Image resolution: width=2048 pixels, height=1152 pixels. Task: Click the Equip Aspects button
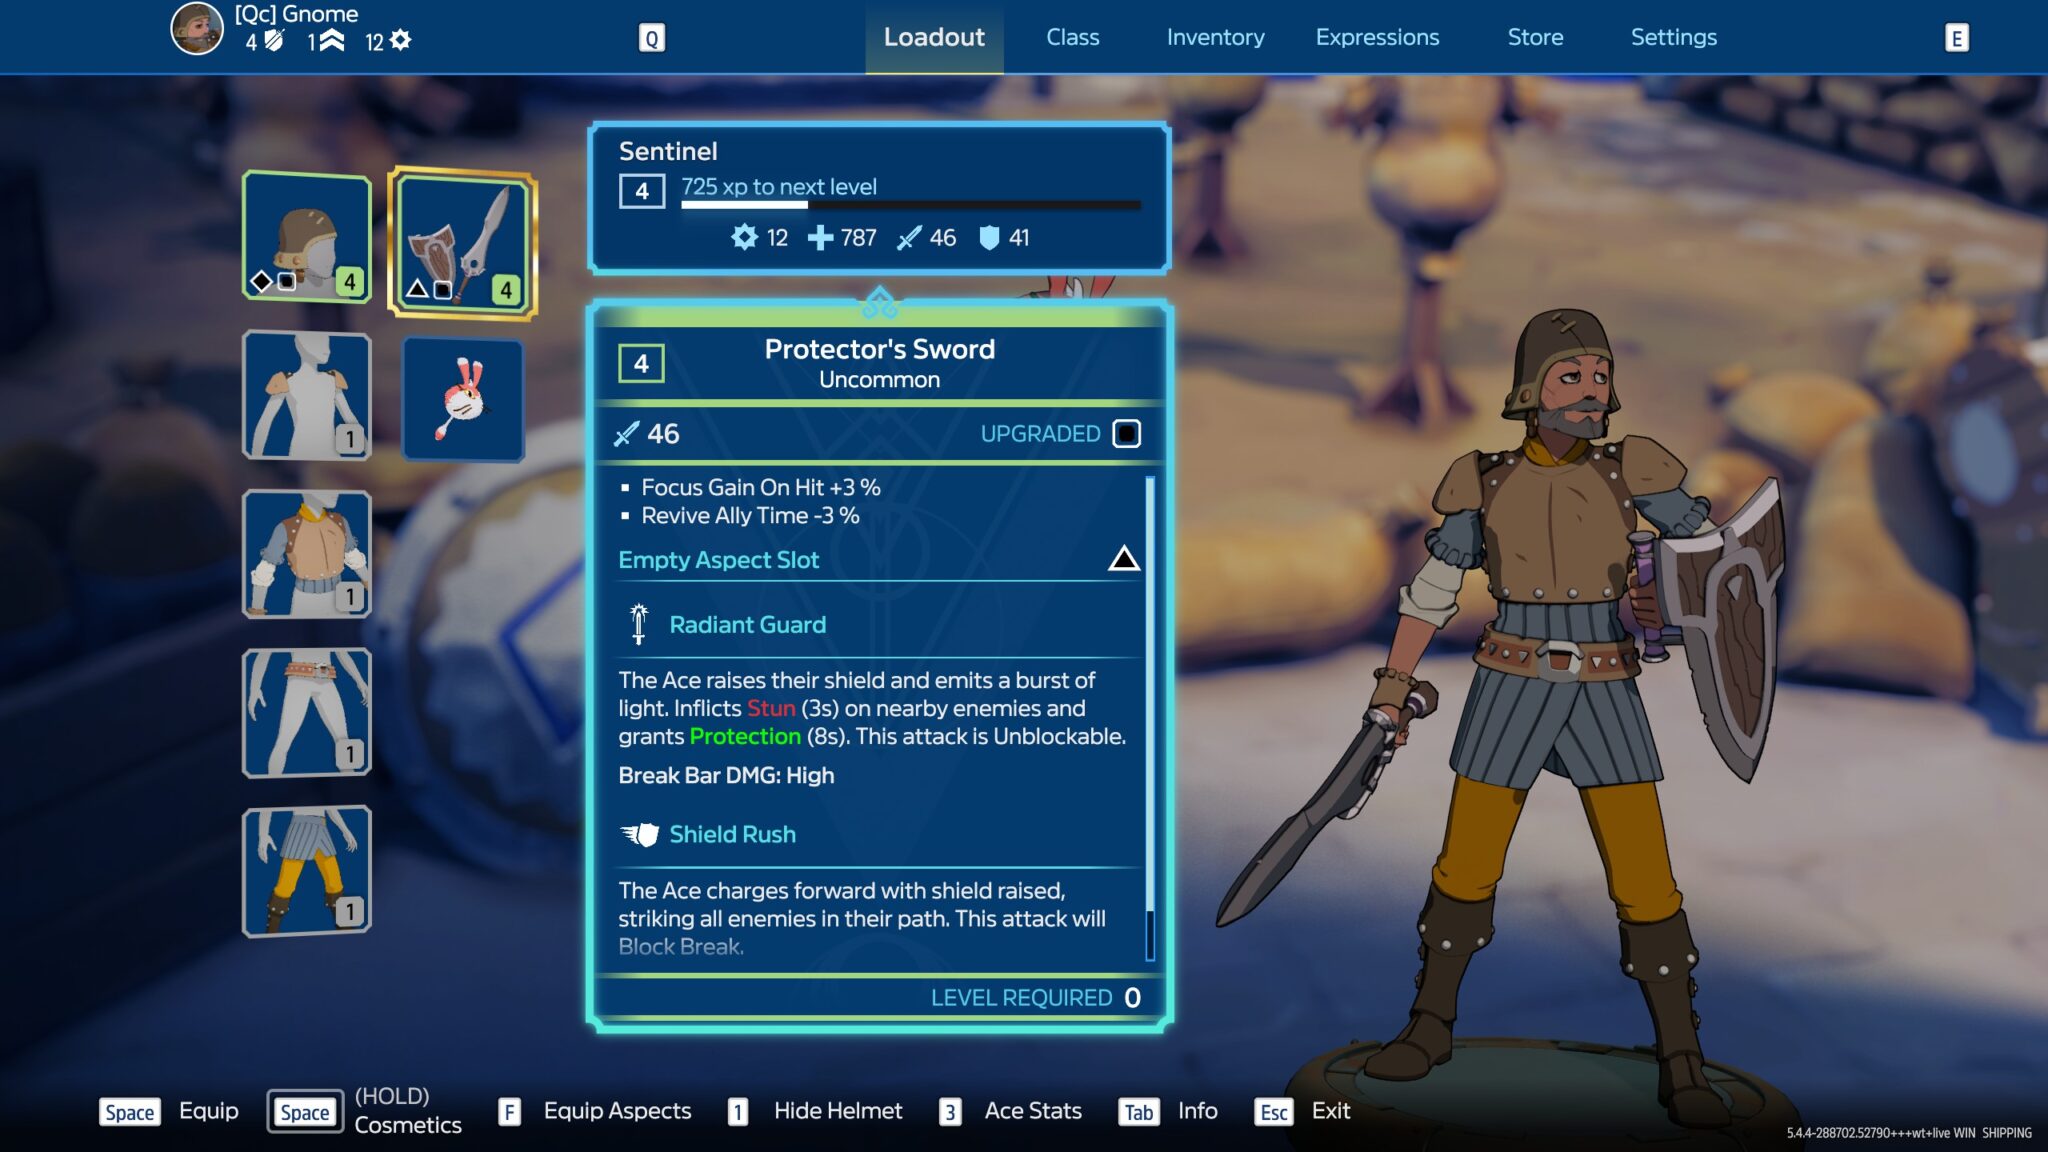tap(617, 1111)
